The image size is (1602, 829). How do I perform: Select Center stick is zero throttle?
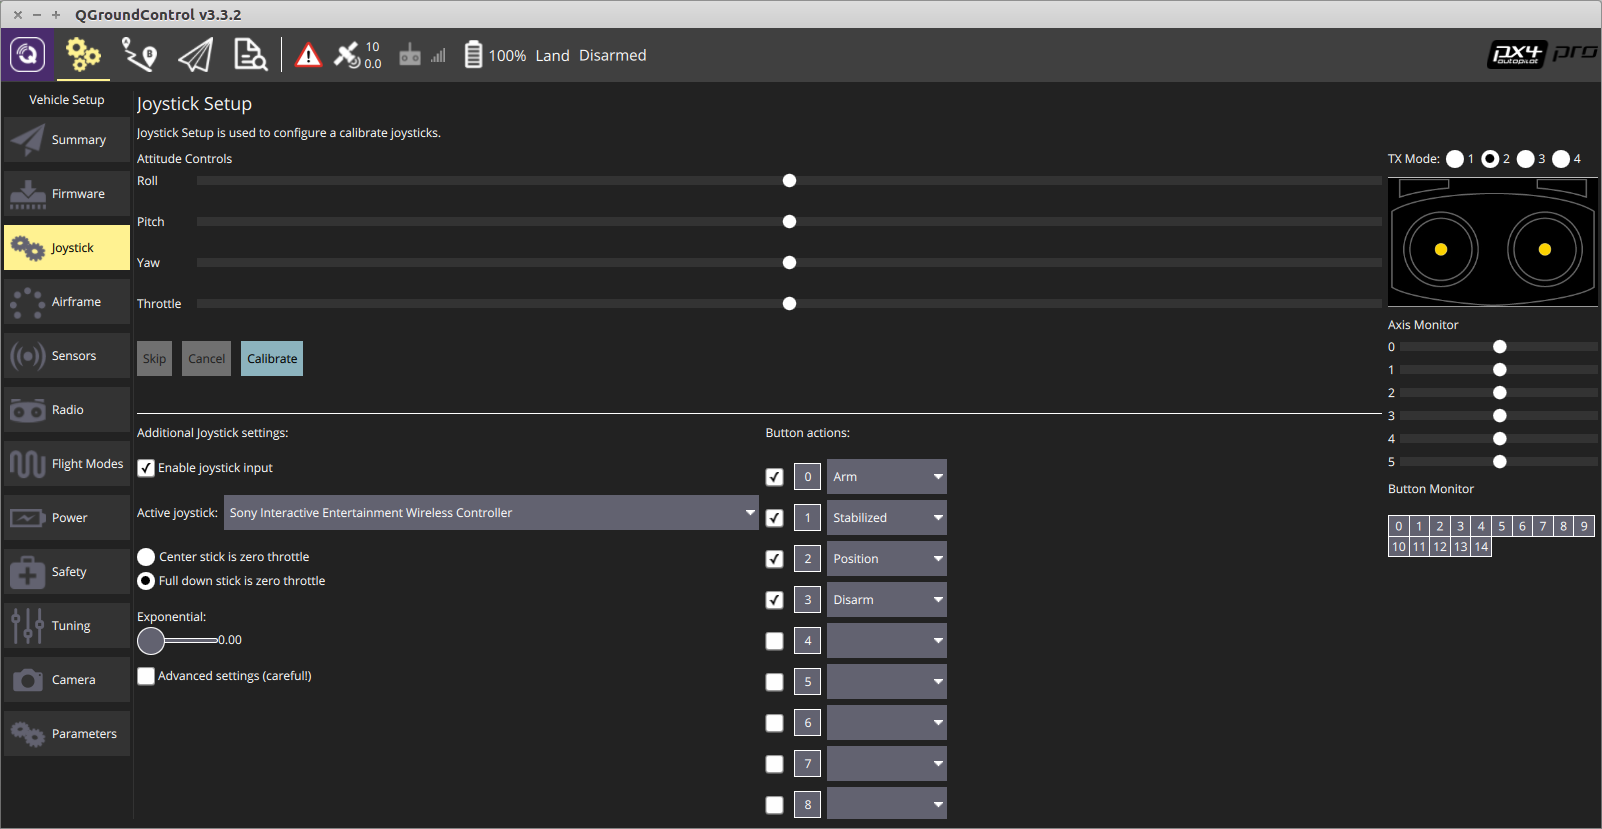(x=146, y=557)
